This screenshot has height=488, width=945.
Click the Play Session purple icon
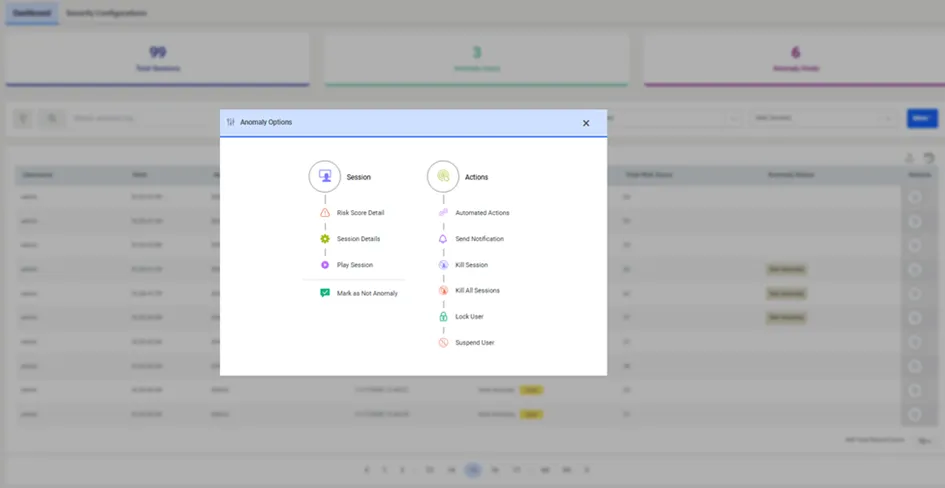[325, 264]
